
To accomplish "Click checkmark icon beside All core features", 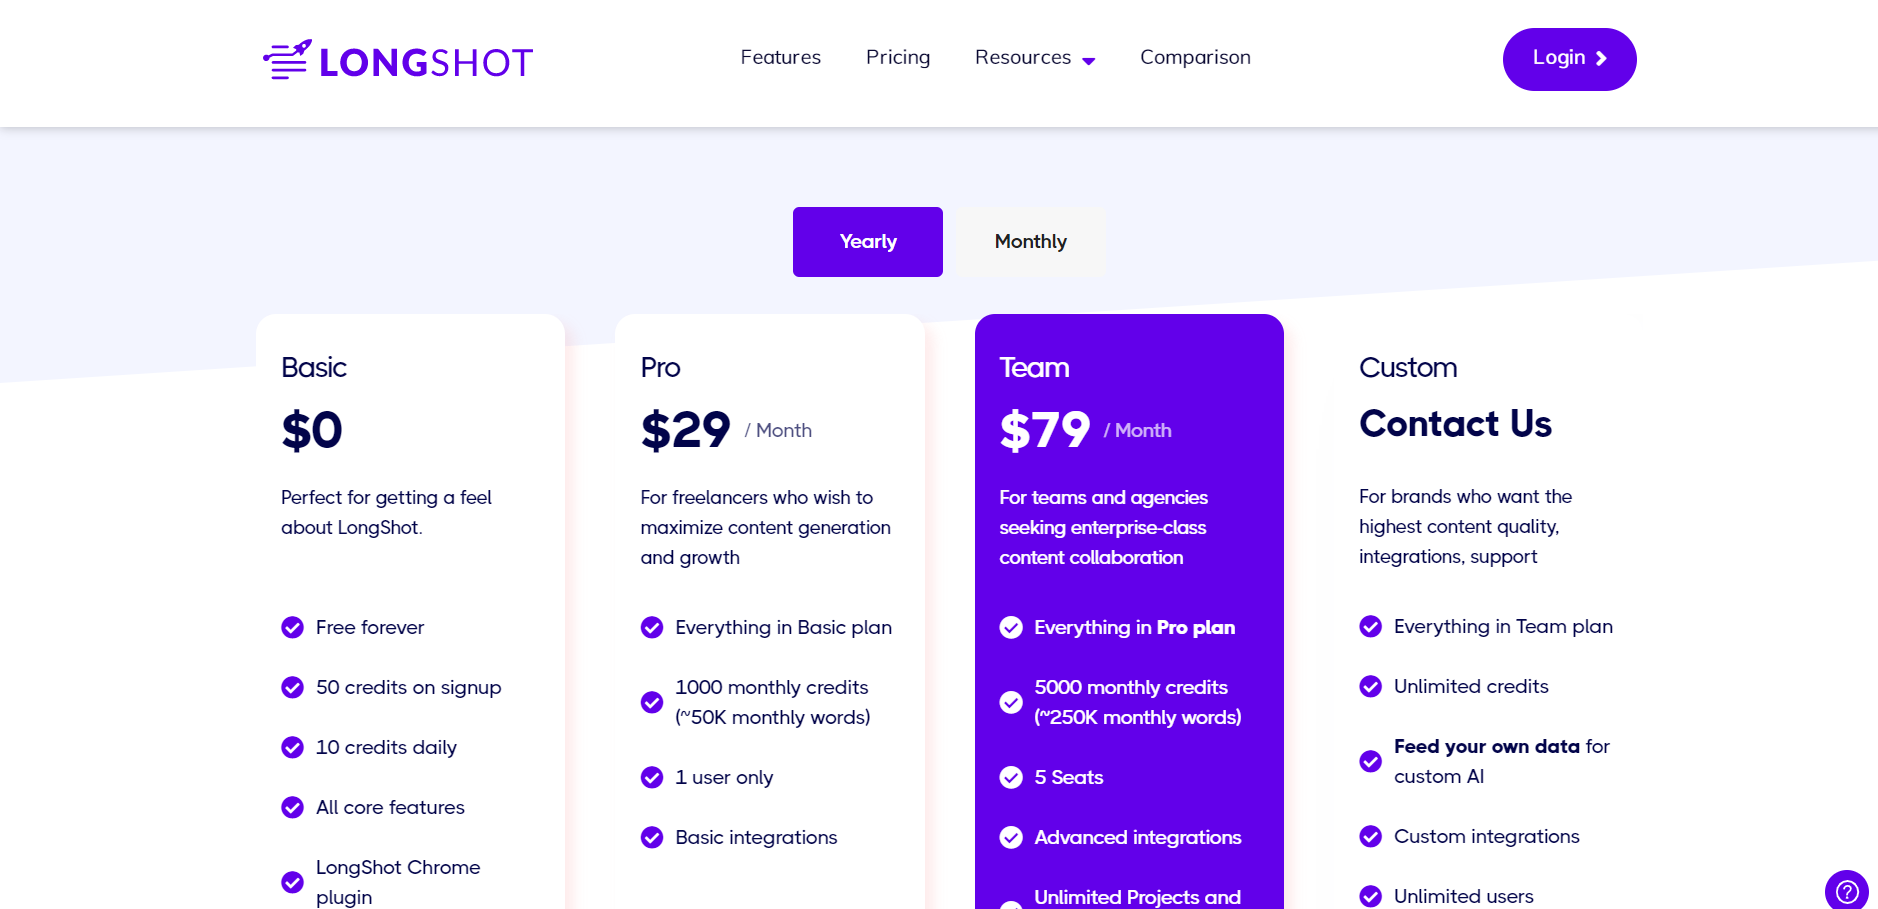I will [x=292, y=807].
